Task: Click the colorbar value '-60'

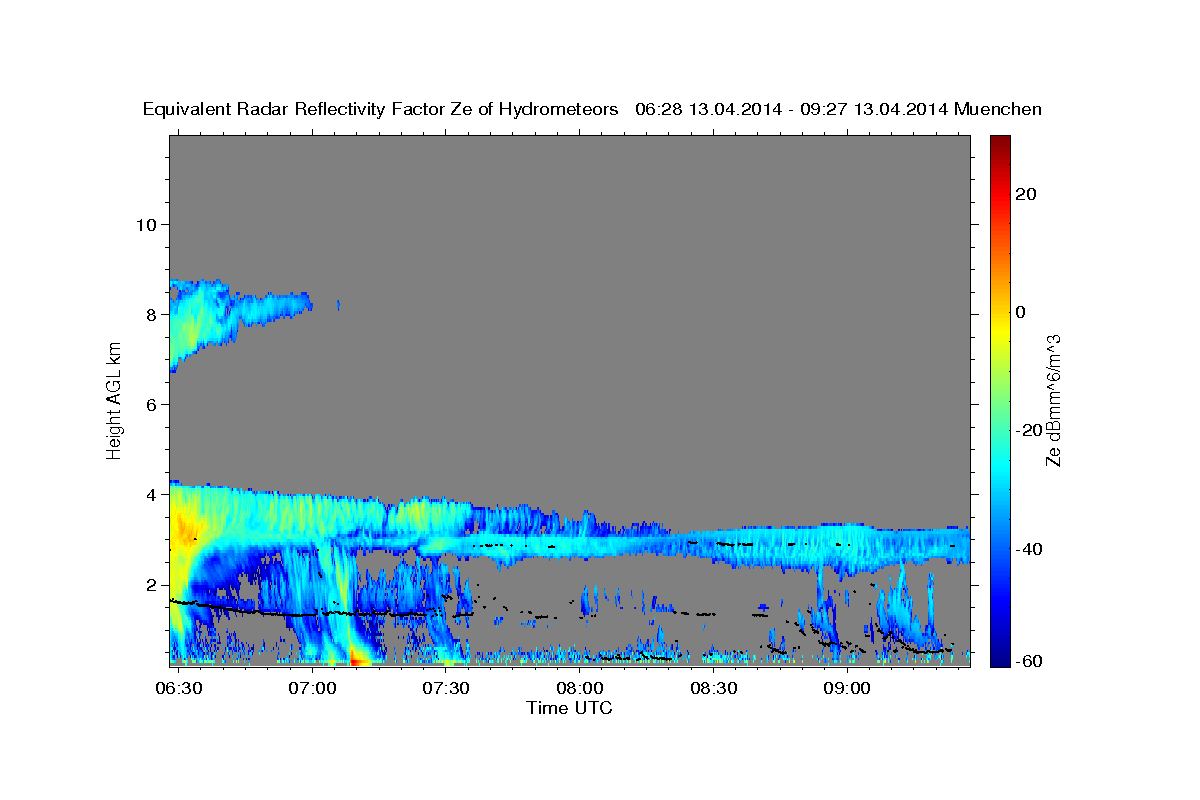Action: 1027,660
